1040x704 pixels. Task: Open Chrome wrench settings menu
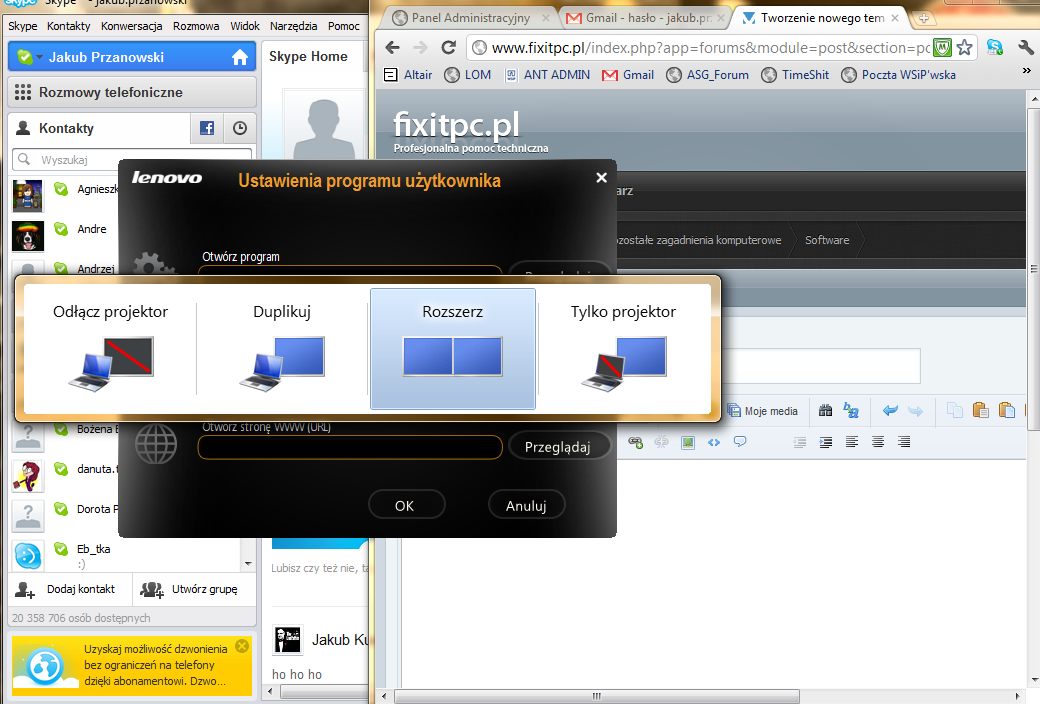(x=1025, y=47)
